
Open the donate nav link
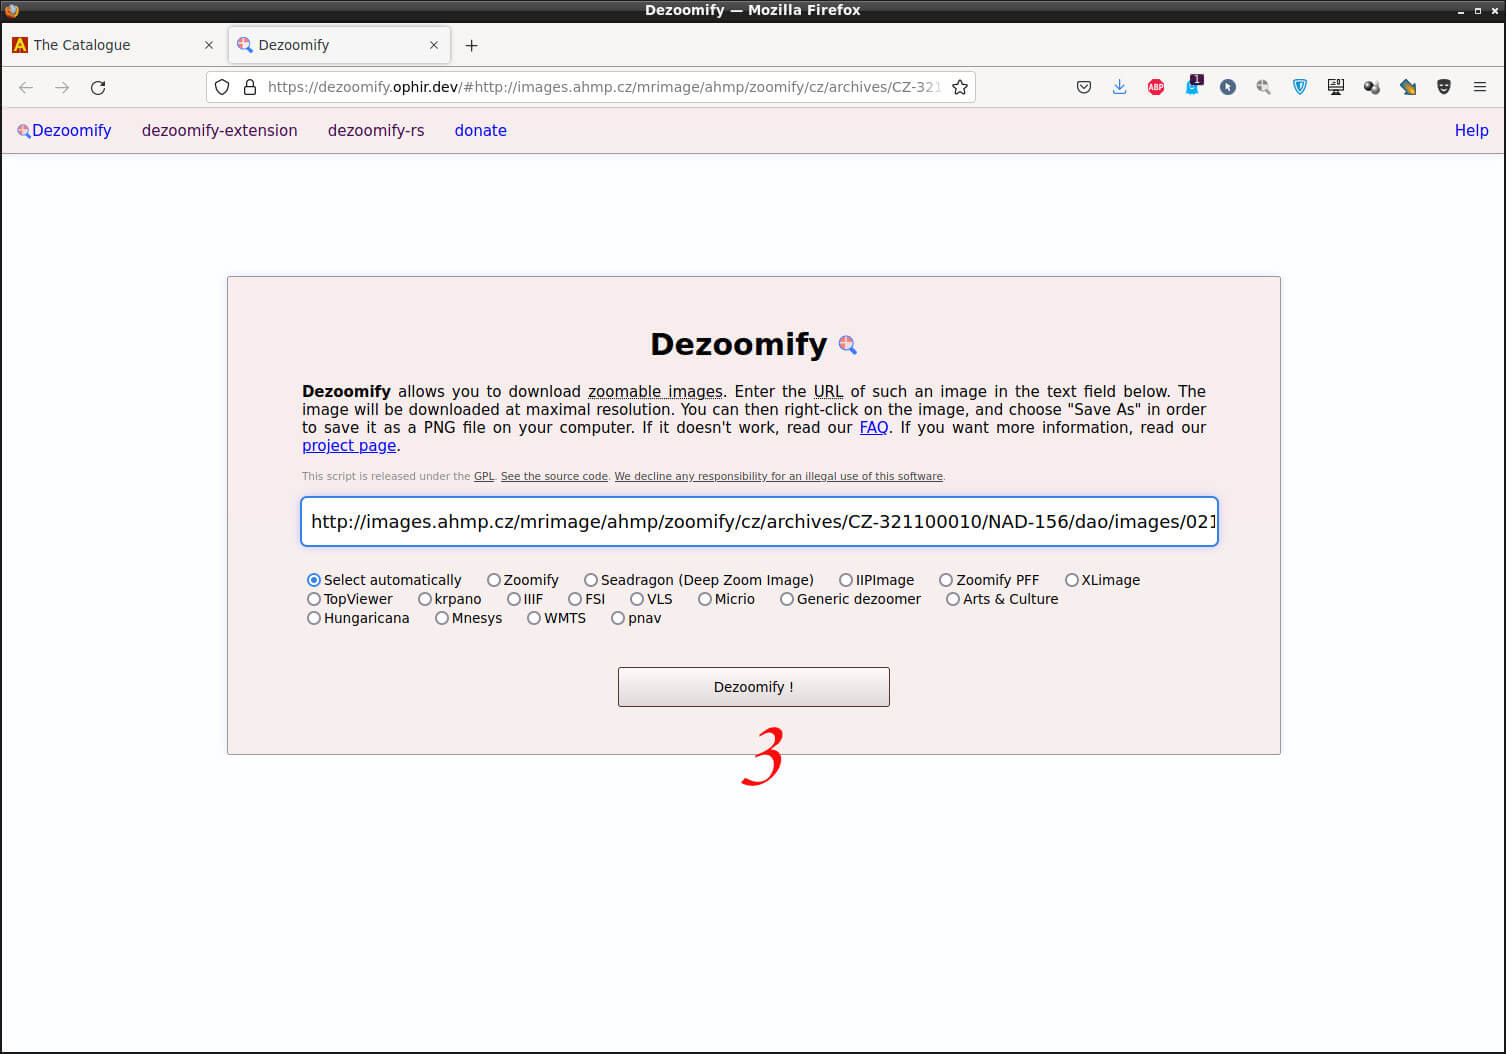481,130
